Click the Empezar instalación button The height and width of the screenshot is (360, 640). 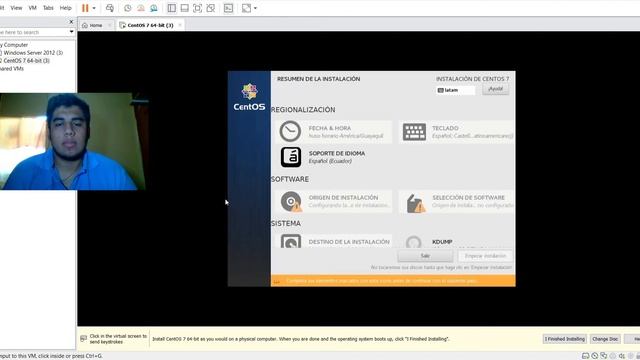pos(485,256)
